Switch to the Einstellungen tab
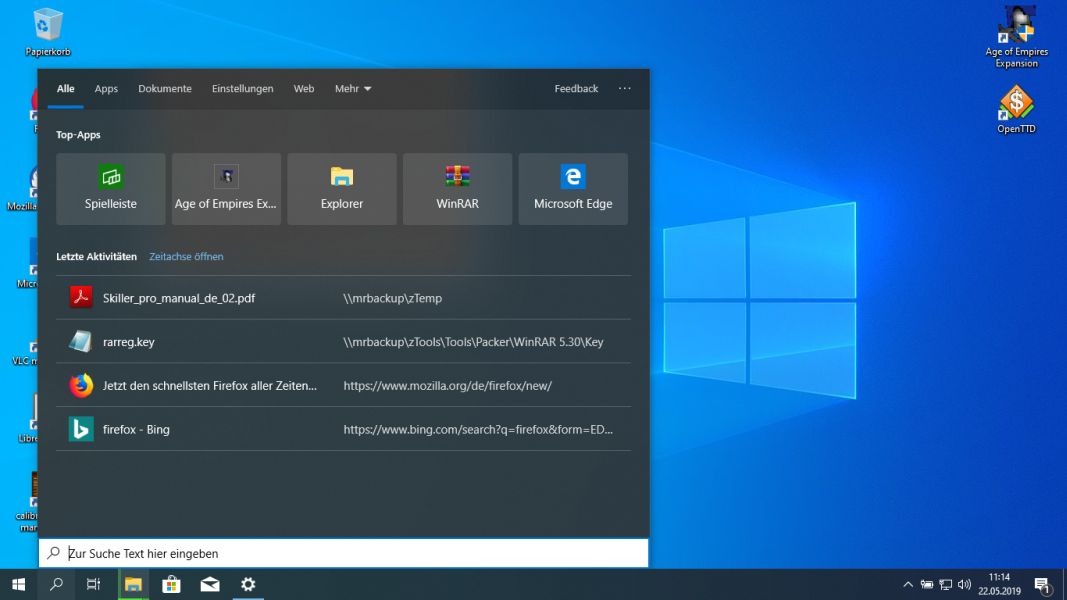1067x600 pixels. [x=242, y=88]
